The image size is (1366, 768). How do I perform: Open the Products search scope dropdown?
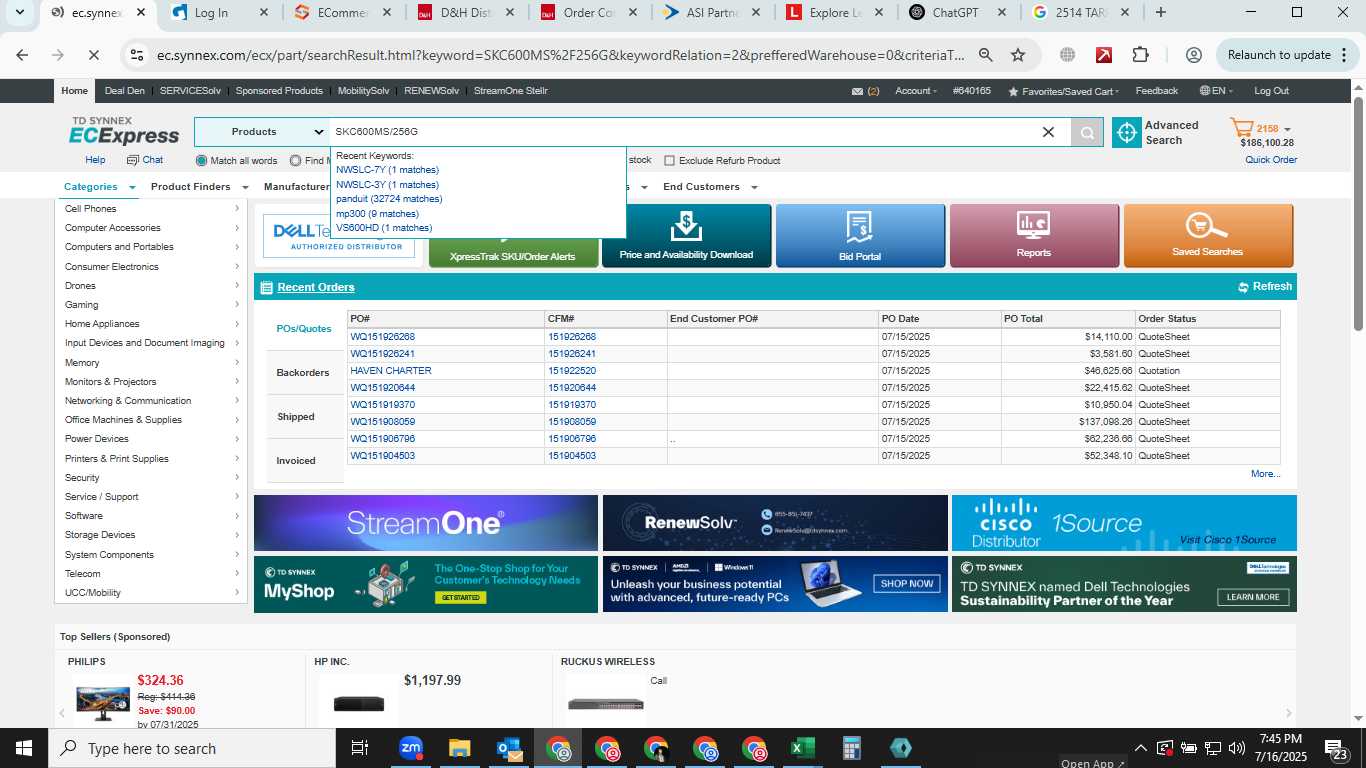[x=262, y=132]
